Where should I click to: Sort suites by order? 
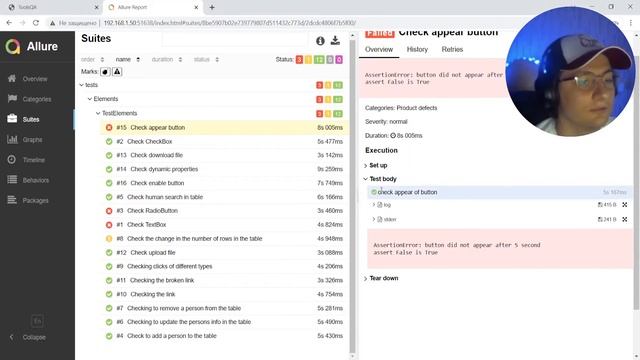point(93,60)
